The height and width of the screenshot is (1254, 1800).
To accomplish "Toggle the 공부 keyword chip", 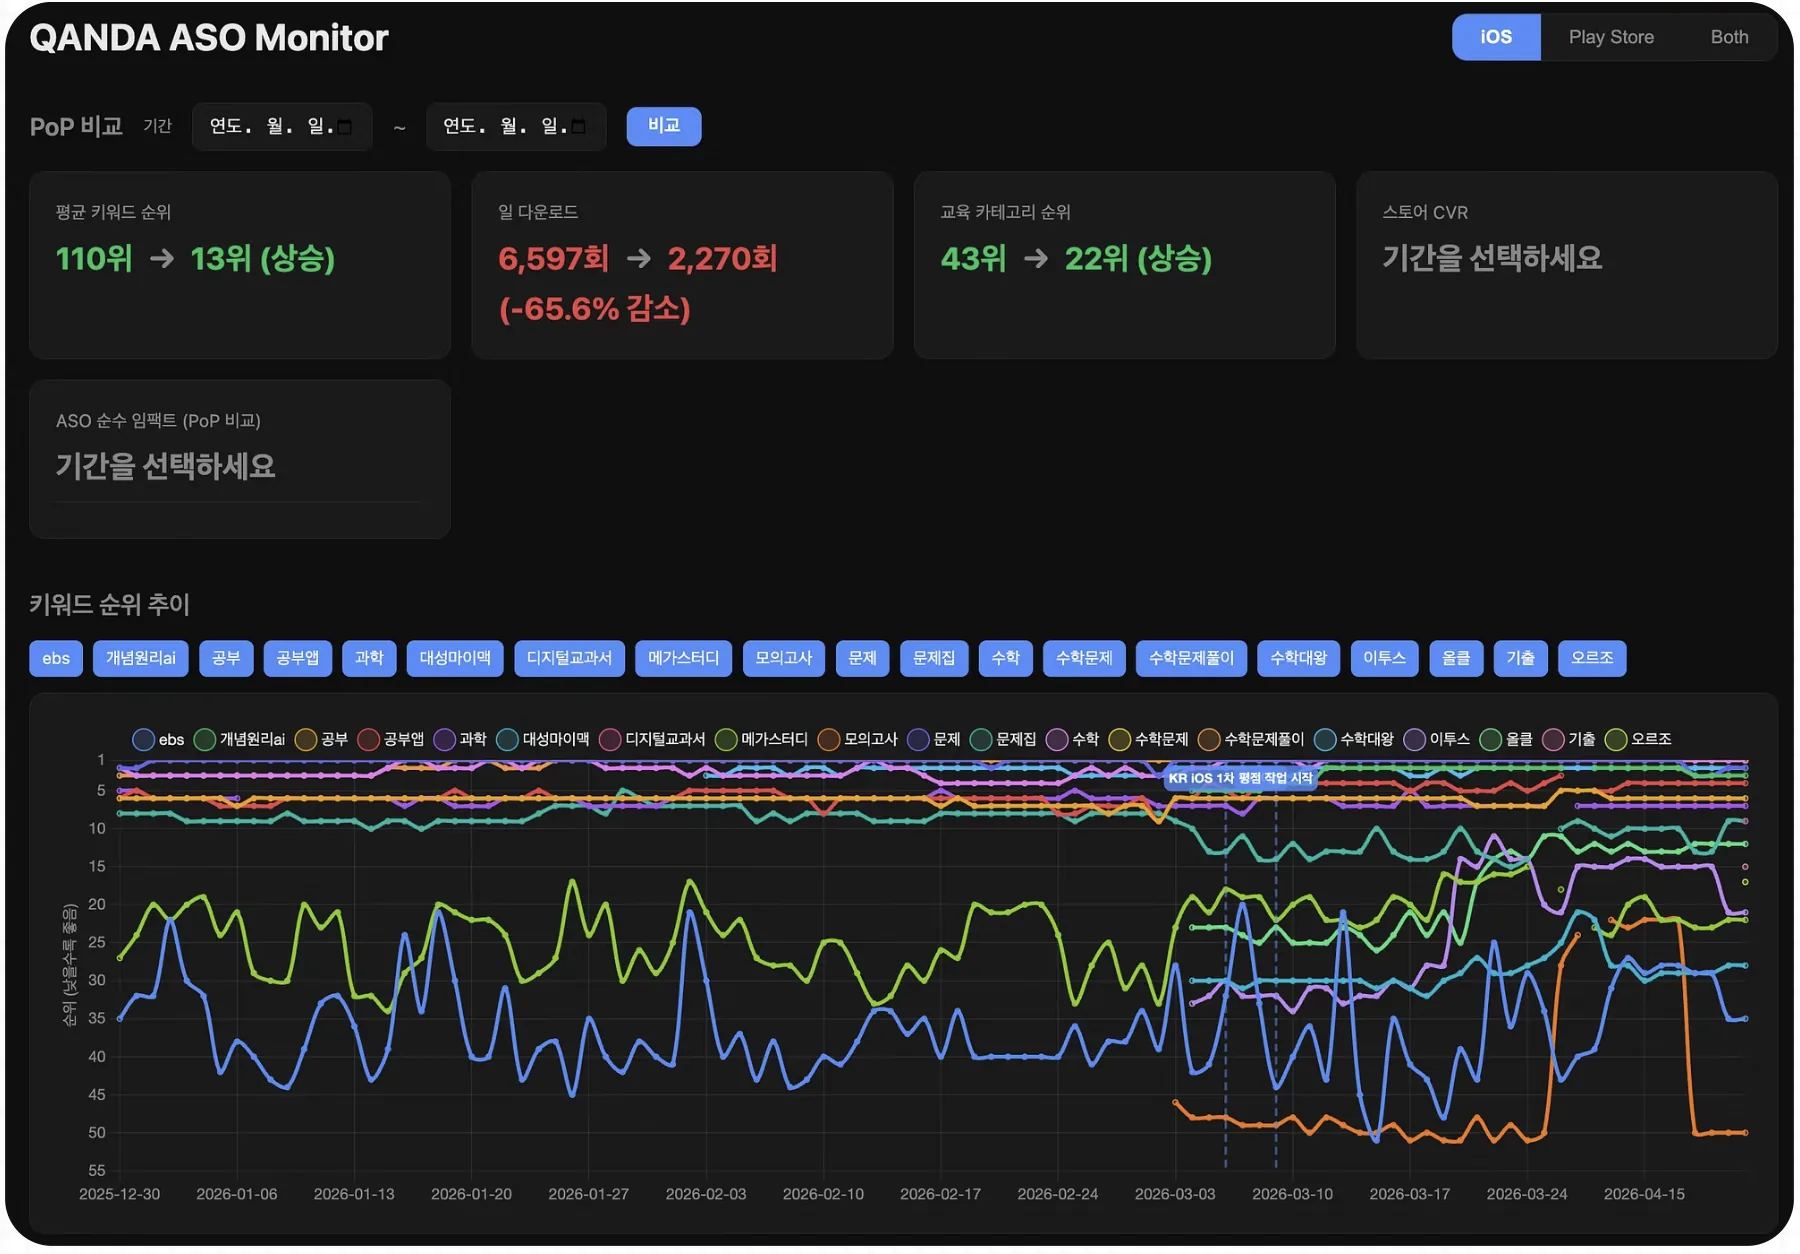I will [x=226, y=658].
